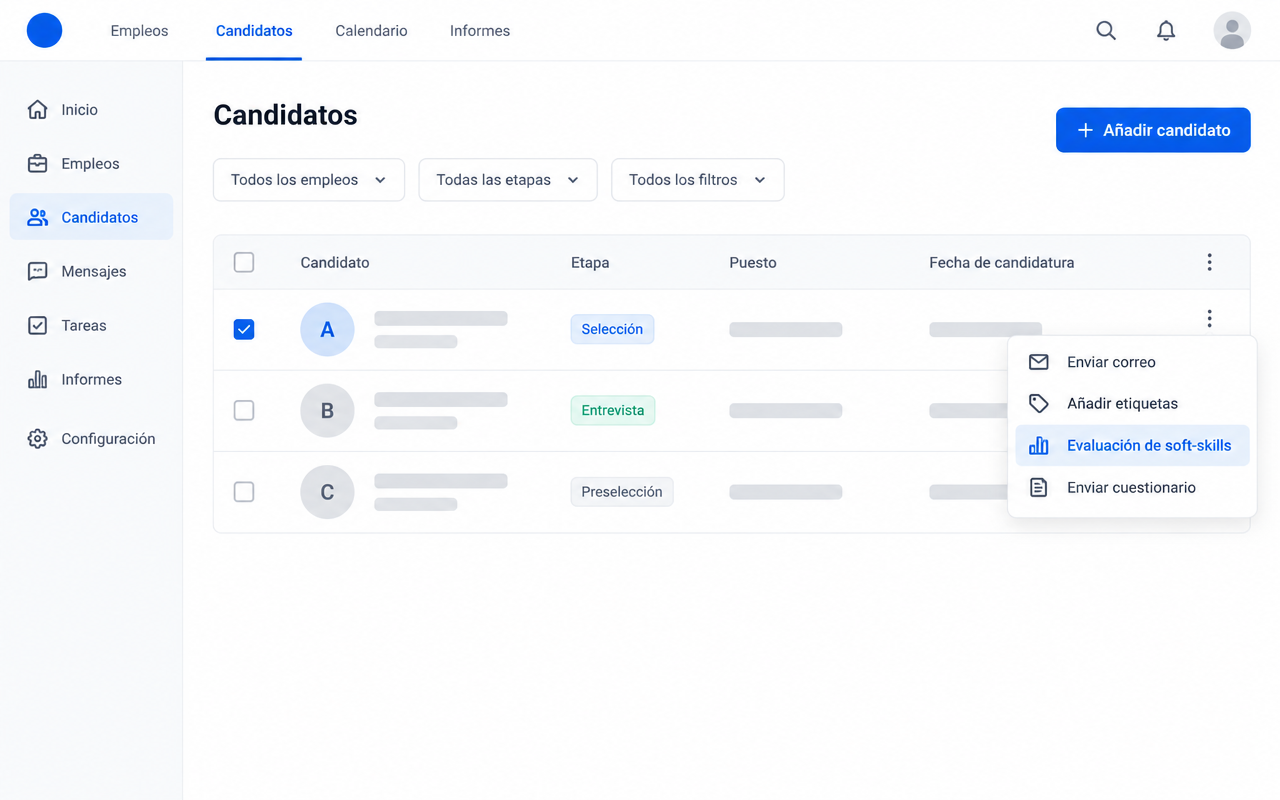Check candidate B's checkbox
The width and height of the screenshot is (1280, 800).
pos(244,410)
